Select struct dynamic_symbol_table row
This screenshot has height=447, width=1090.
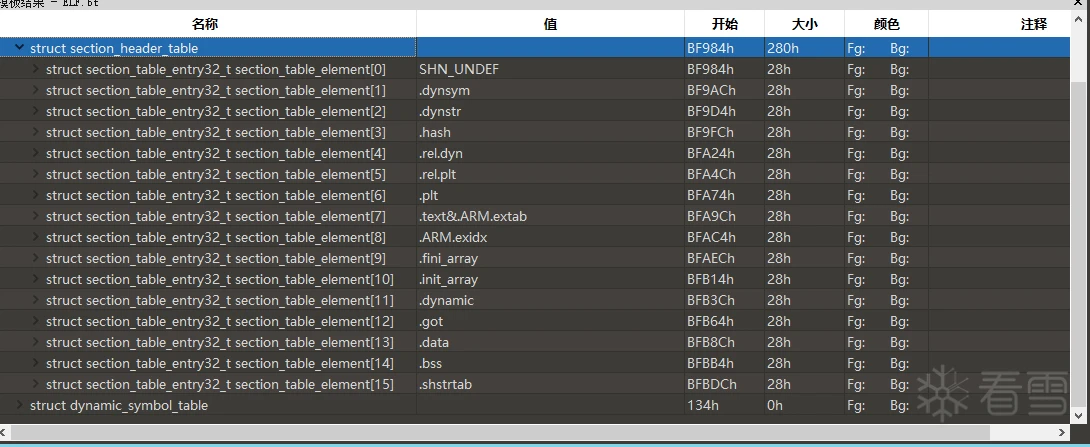[x=535, y=405]
